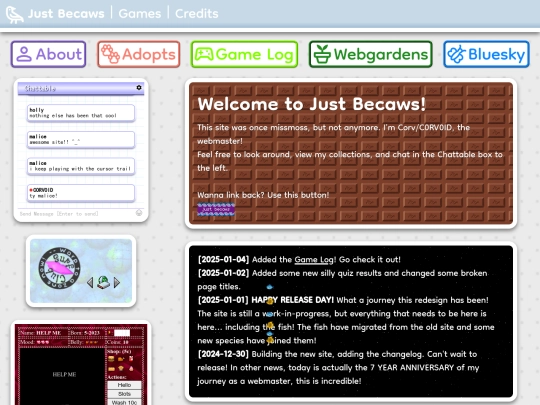Screen dimensions: 540x405
Task: Open the Bluesky profile button
Action: tap(486, 54)
